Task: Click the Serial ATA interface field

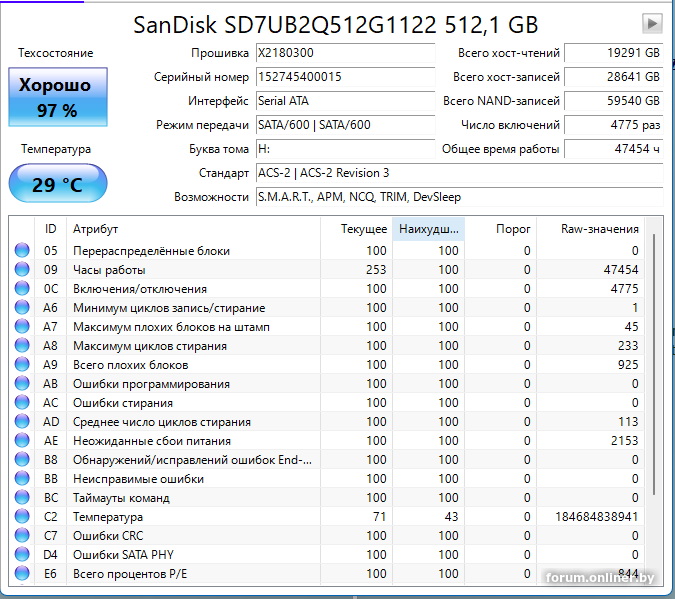Action: (345, 101)
